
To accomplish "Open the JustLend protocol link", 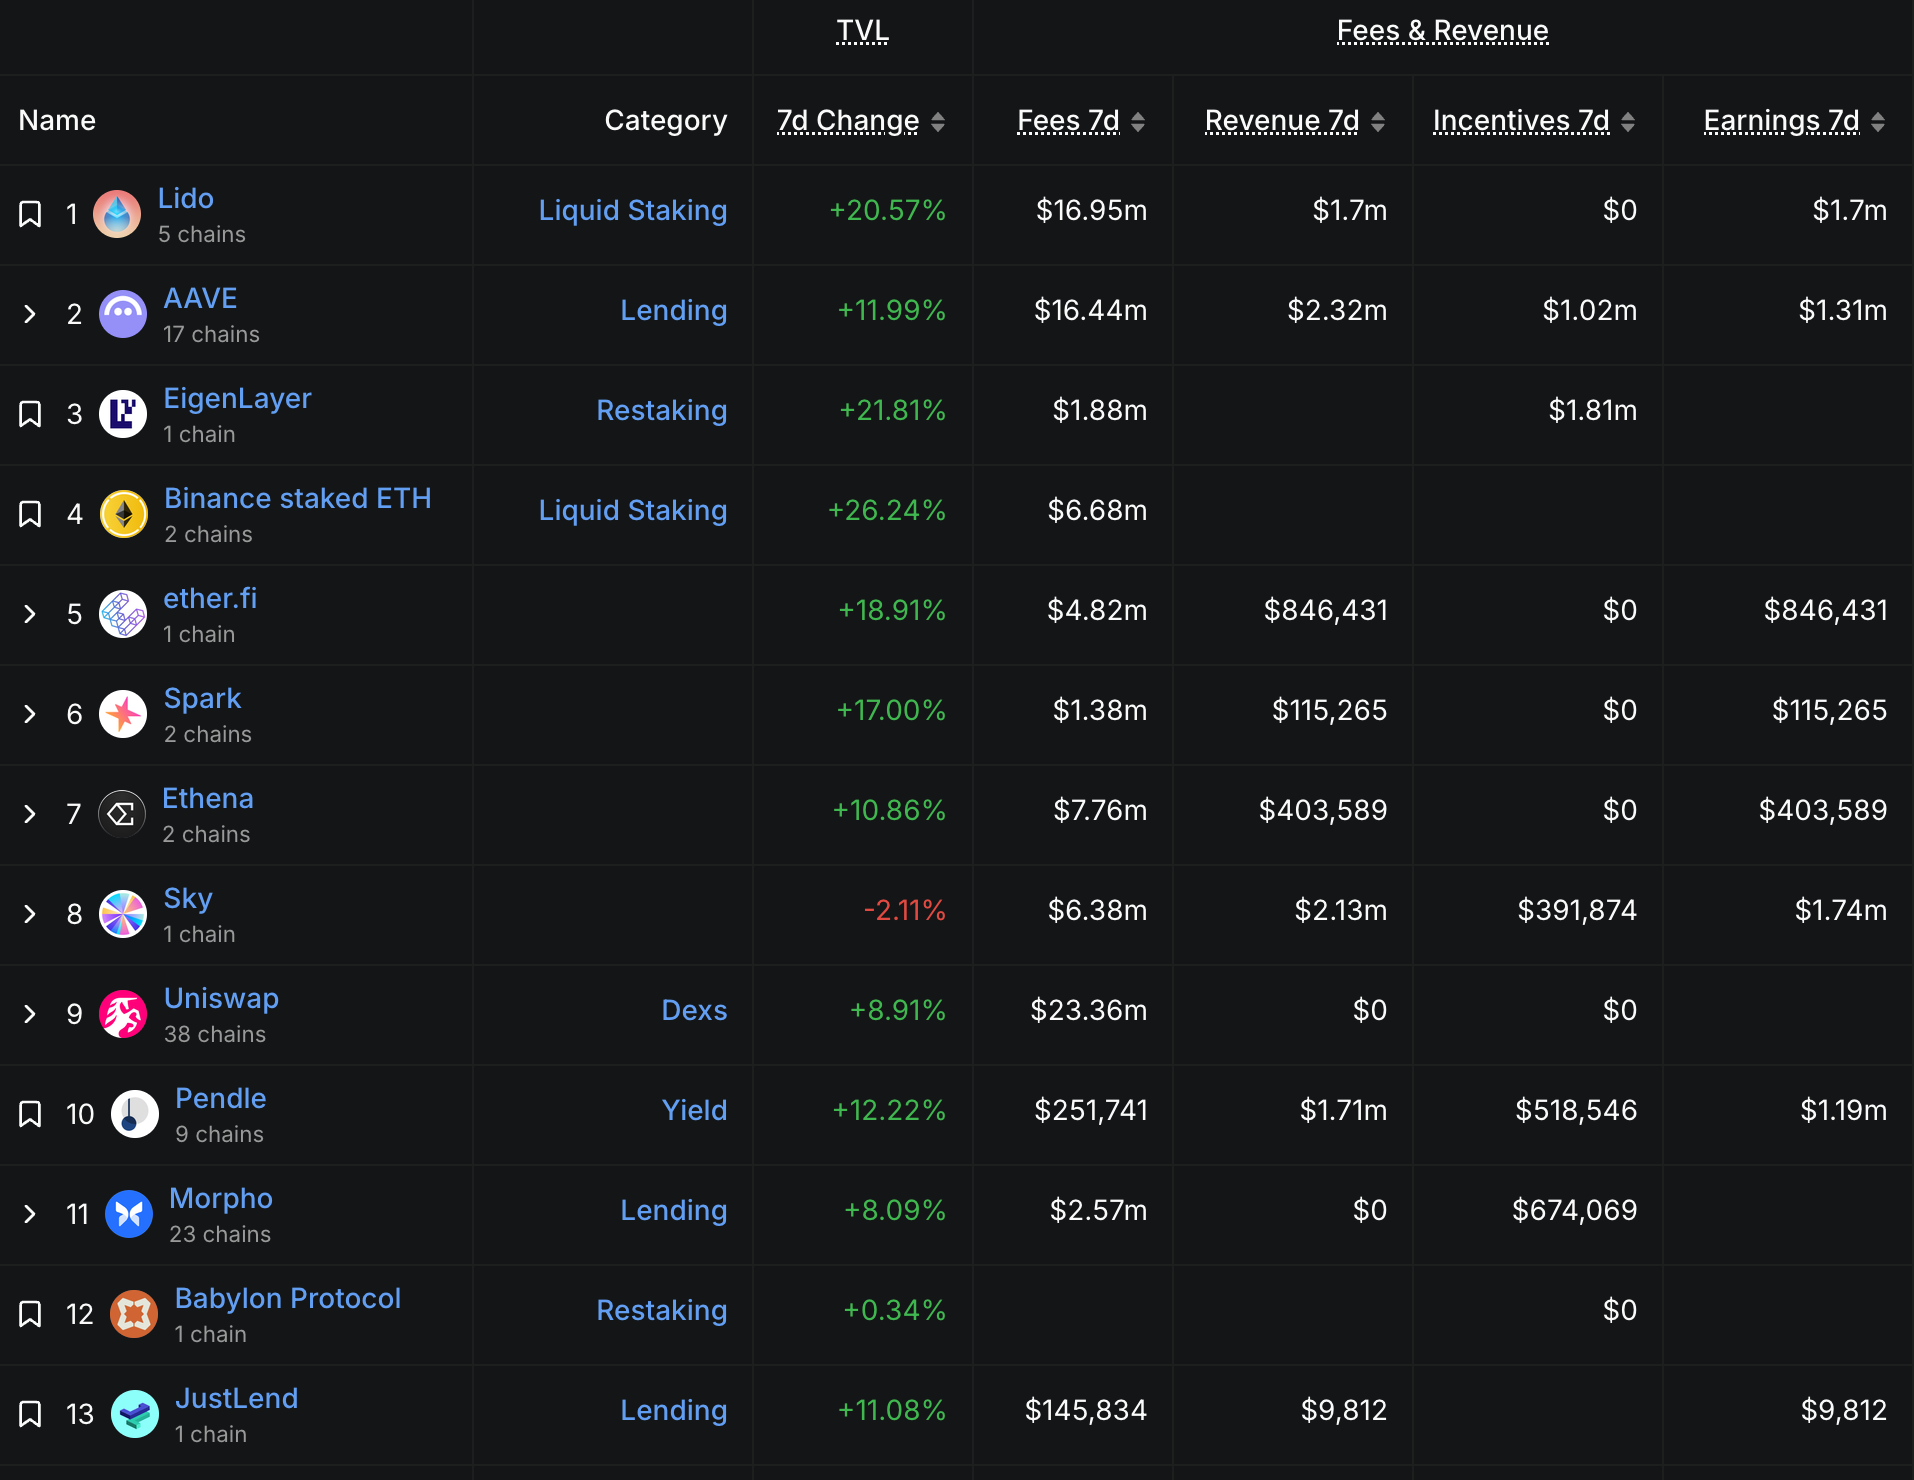I will tap(237, 1398).
